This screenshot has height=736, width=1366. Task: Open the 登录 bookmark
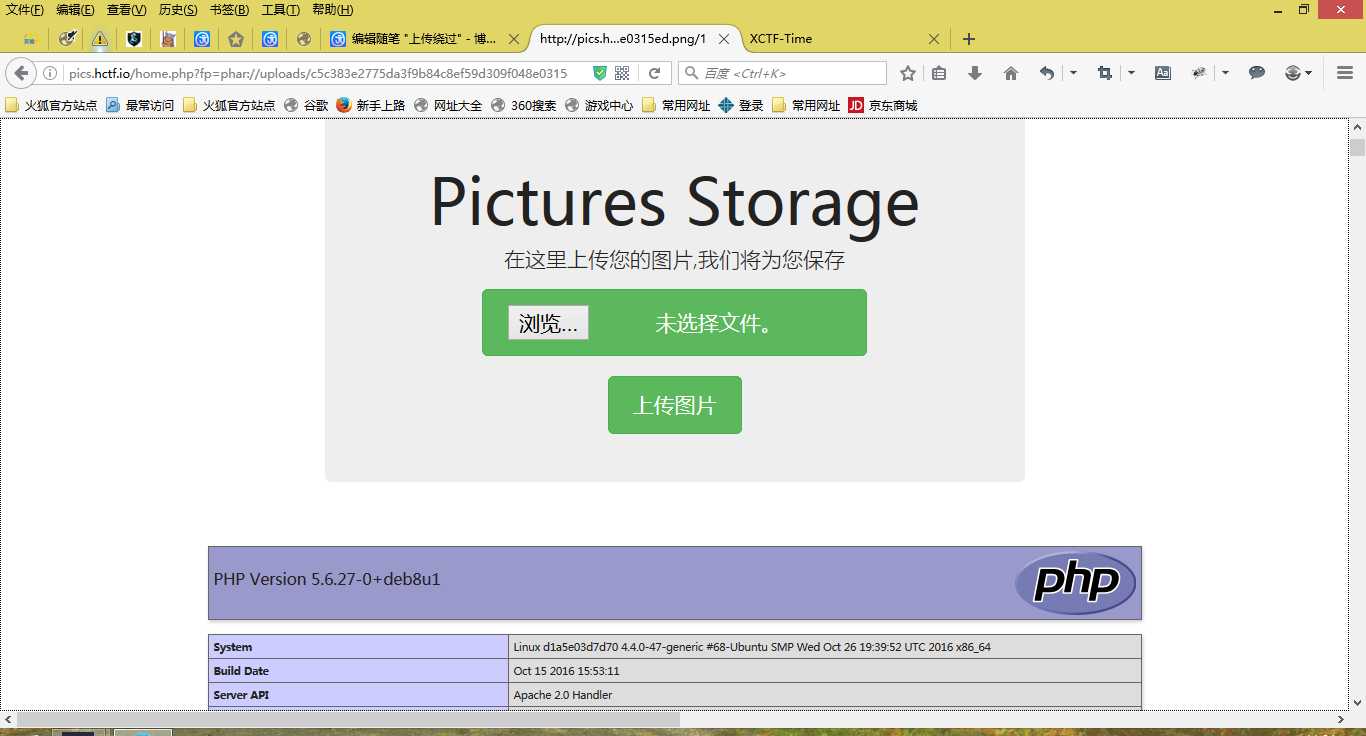(741, 105)
